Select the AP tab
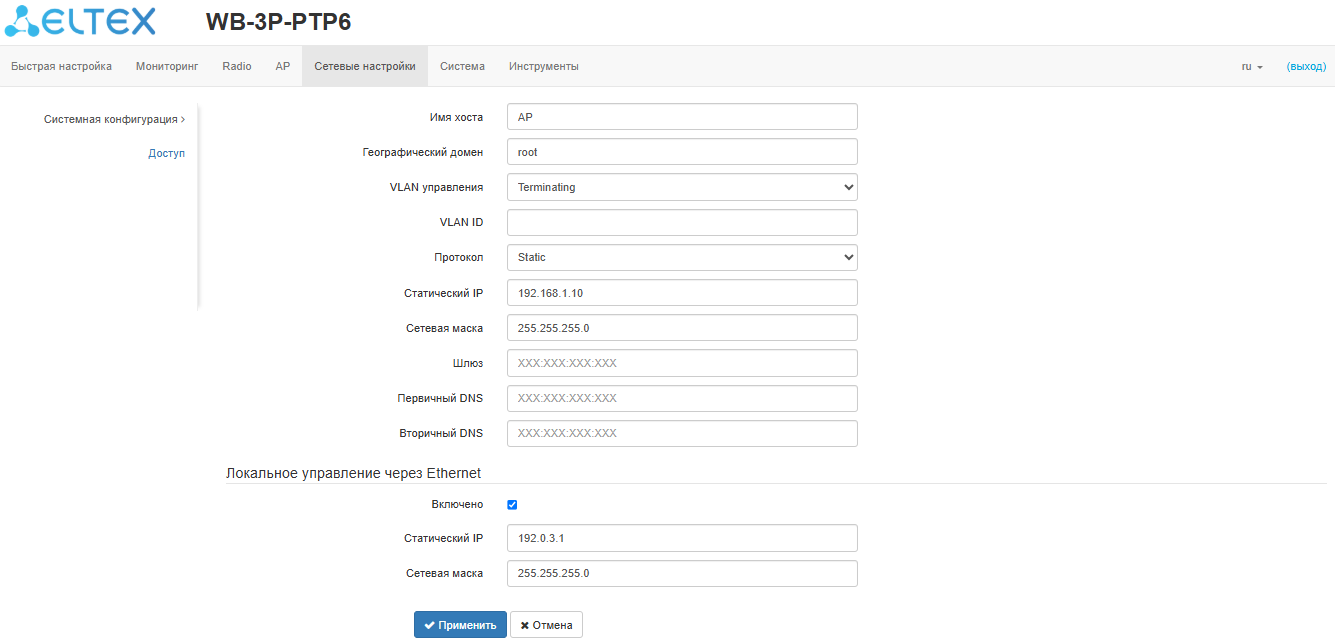 [x=283, y=66]
